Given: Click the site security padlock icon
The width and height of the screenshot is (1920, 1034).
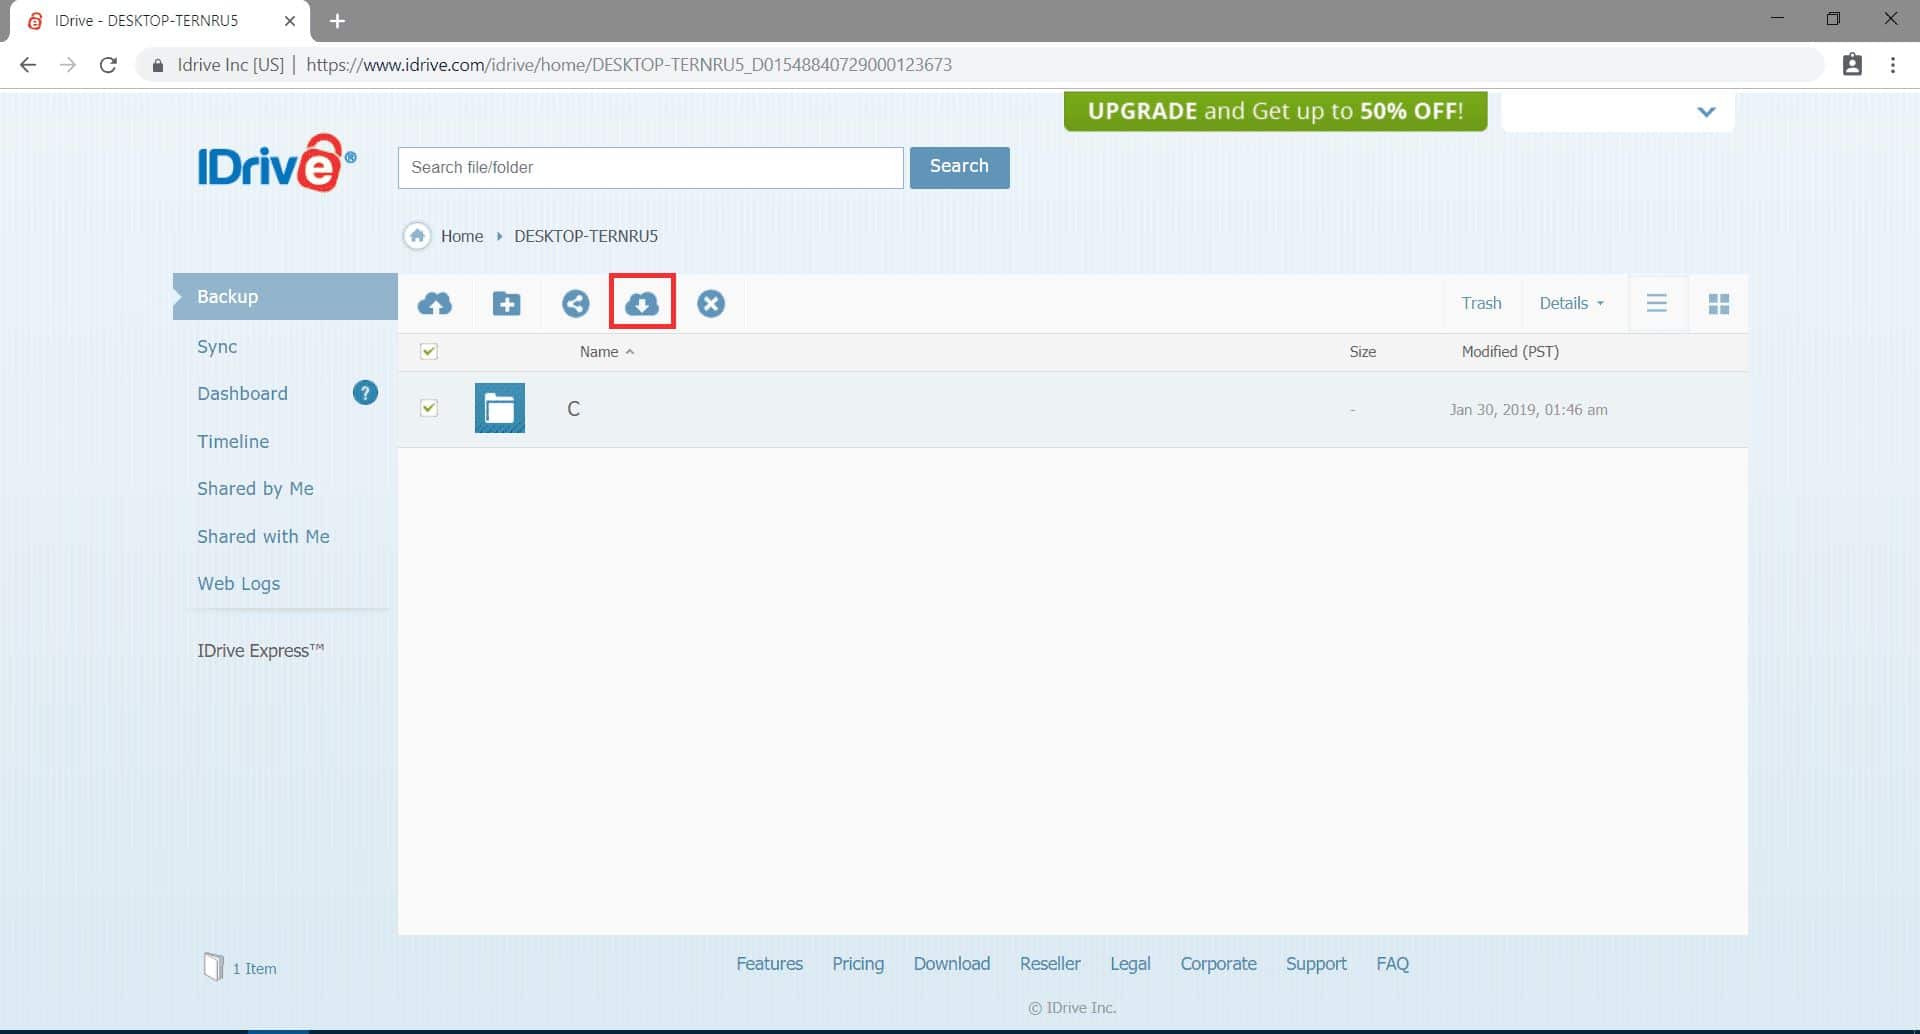Looking at the screenshot, I should 157,65.
